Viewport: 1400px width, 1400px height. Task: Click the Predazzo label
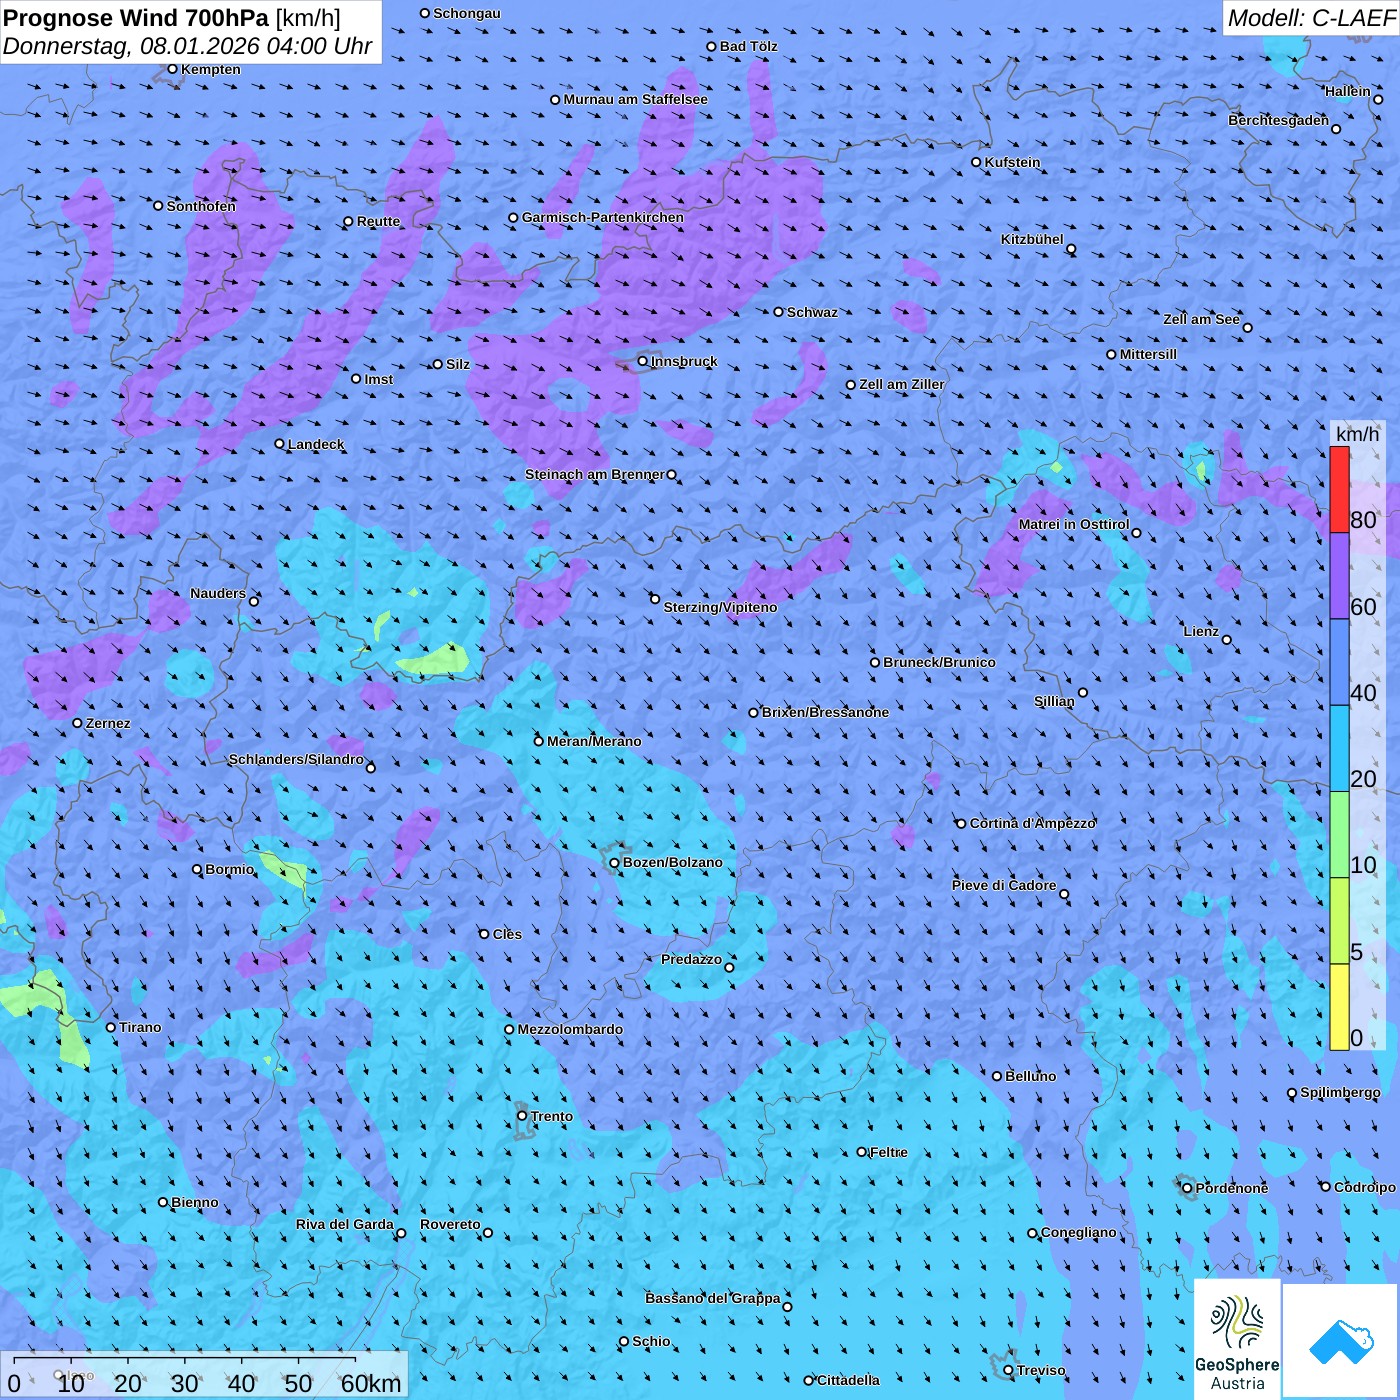coord(692,959)
